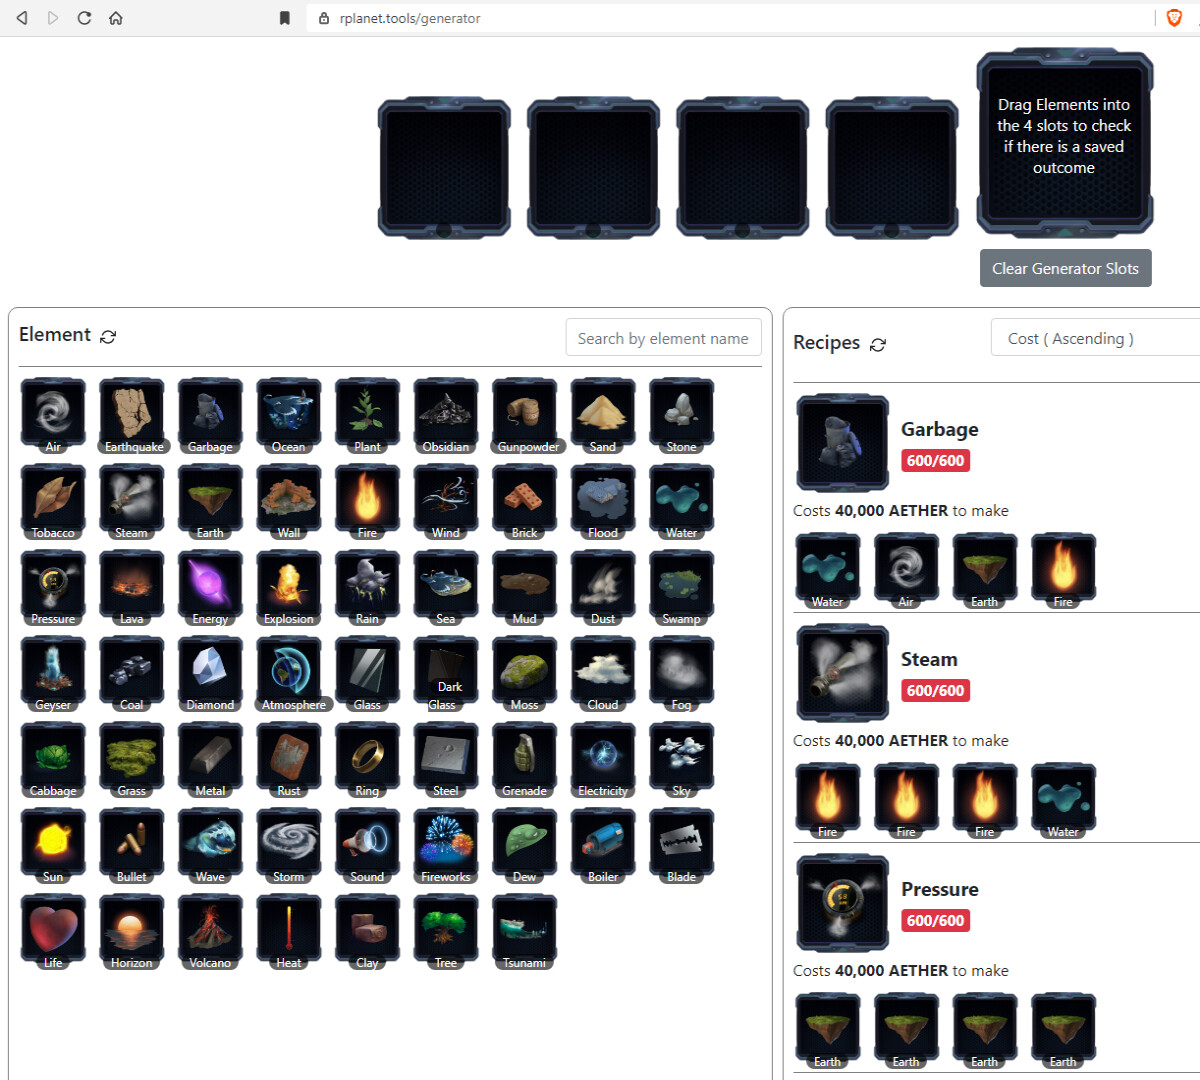Bookmark this page in the browser

[285, 18]
